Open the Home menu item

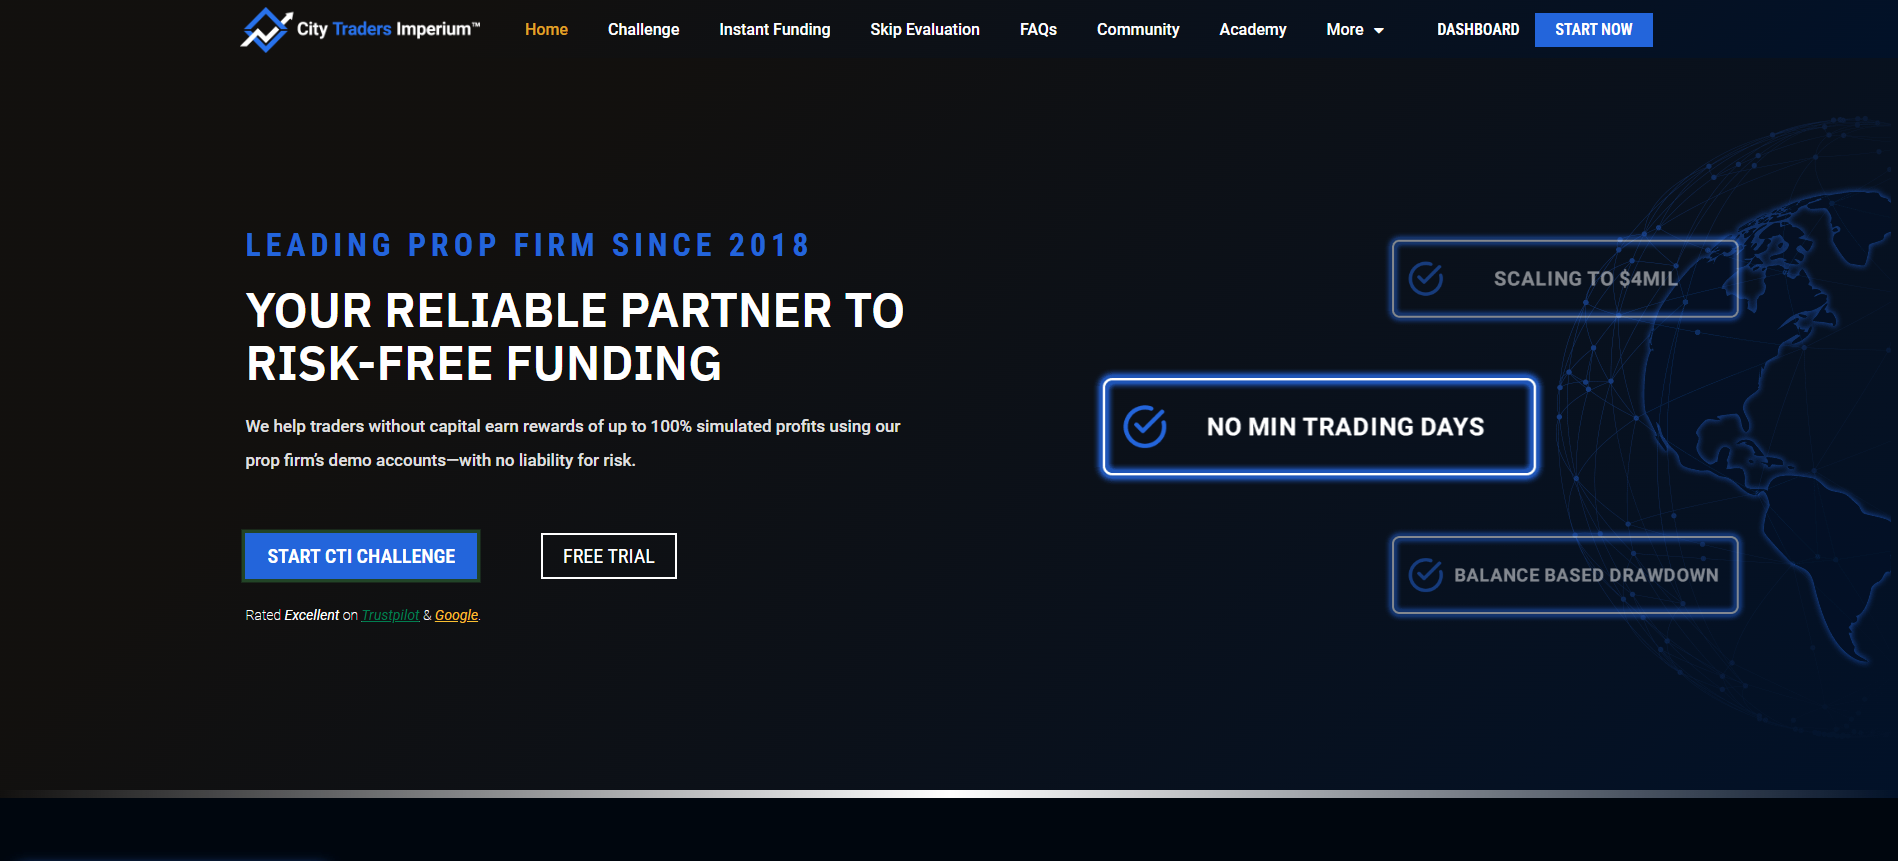click(546, 30)
